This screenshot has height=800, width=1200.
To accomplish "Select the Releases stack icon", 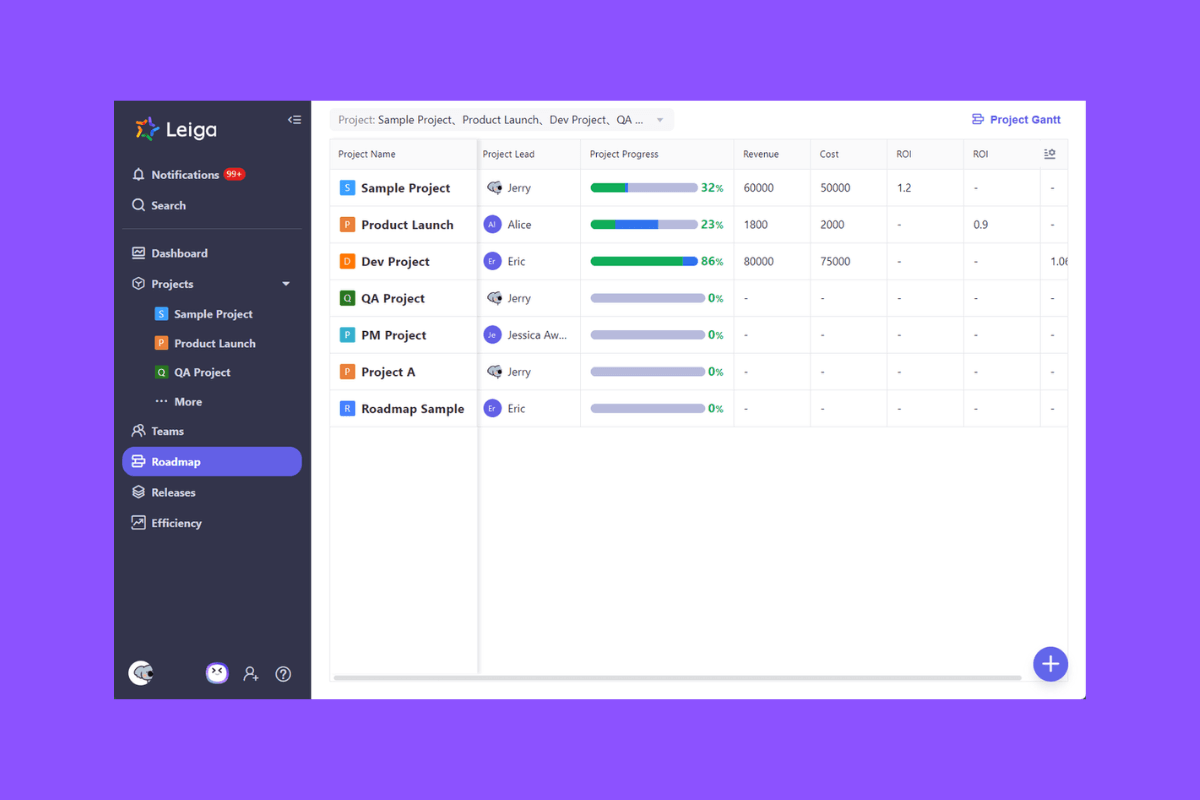I will pos(140,492).
